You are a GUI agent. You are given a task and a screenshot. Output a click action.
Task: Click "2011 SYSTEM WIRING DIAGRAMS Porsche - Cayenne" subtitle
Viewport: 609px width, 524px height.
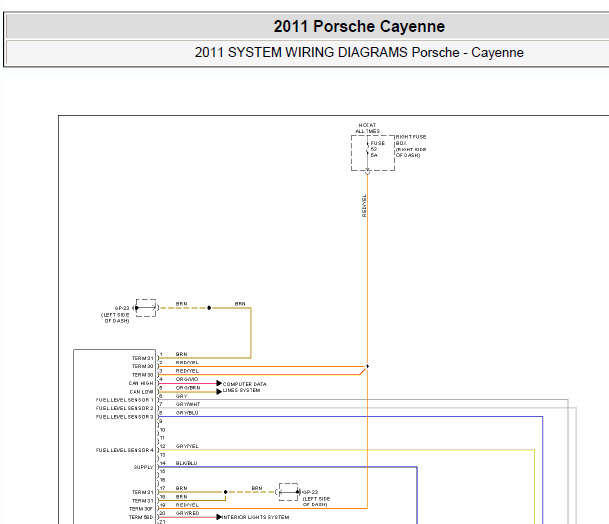click(x=359, y=52)
